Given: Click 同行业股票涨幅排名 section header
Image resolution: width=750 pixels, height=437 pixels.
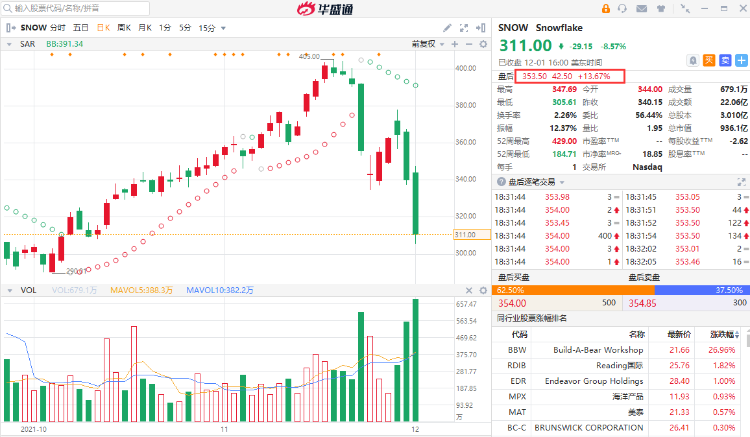Looking at the screenshot, I should (x=531, y=318).
